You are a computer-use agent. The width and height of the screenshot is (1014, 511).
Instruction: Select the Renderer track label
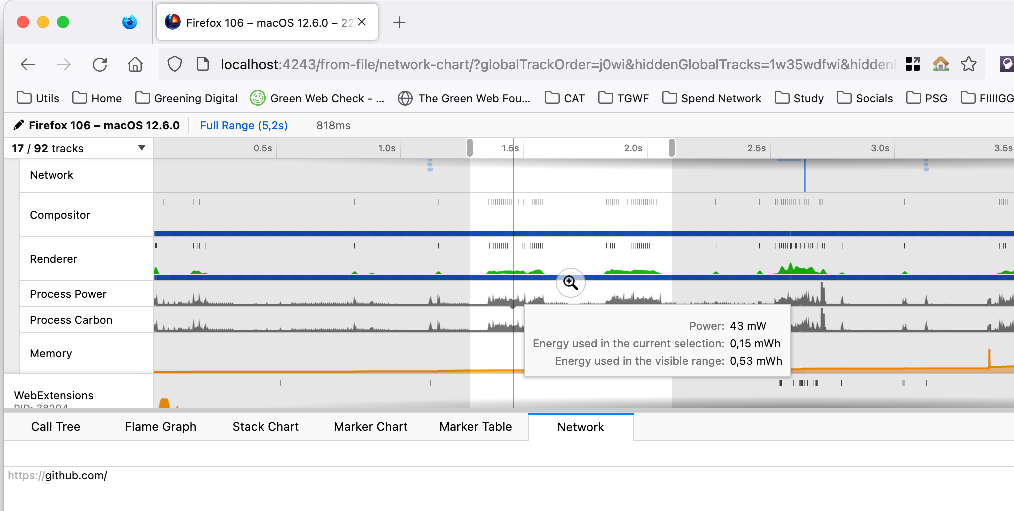(x=53, y=259)
